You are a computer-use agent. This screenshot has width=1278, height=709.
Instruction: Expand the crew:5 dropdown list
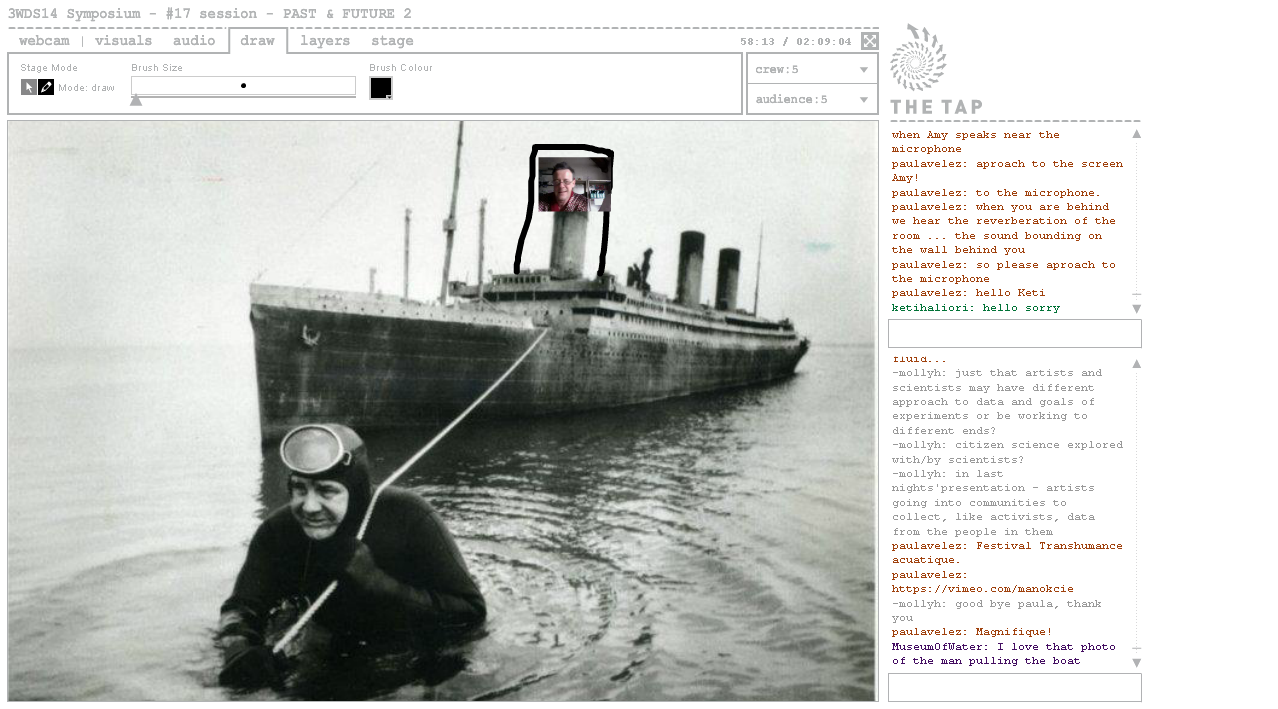point(812,69)
